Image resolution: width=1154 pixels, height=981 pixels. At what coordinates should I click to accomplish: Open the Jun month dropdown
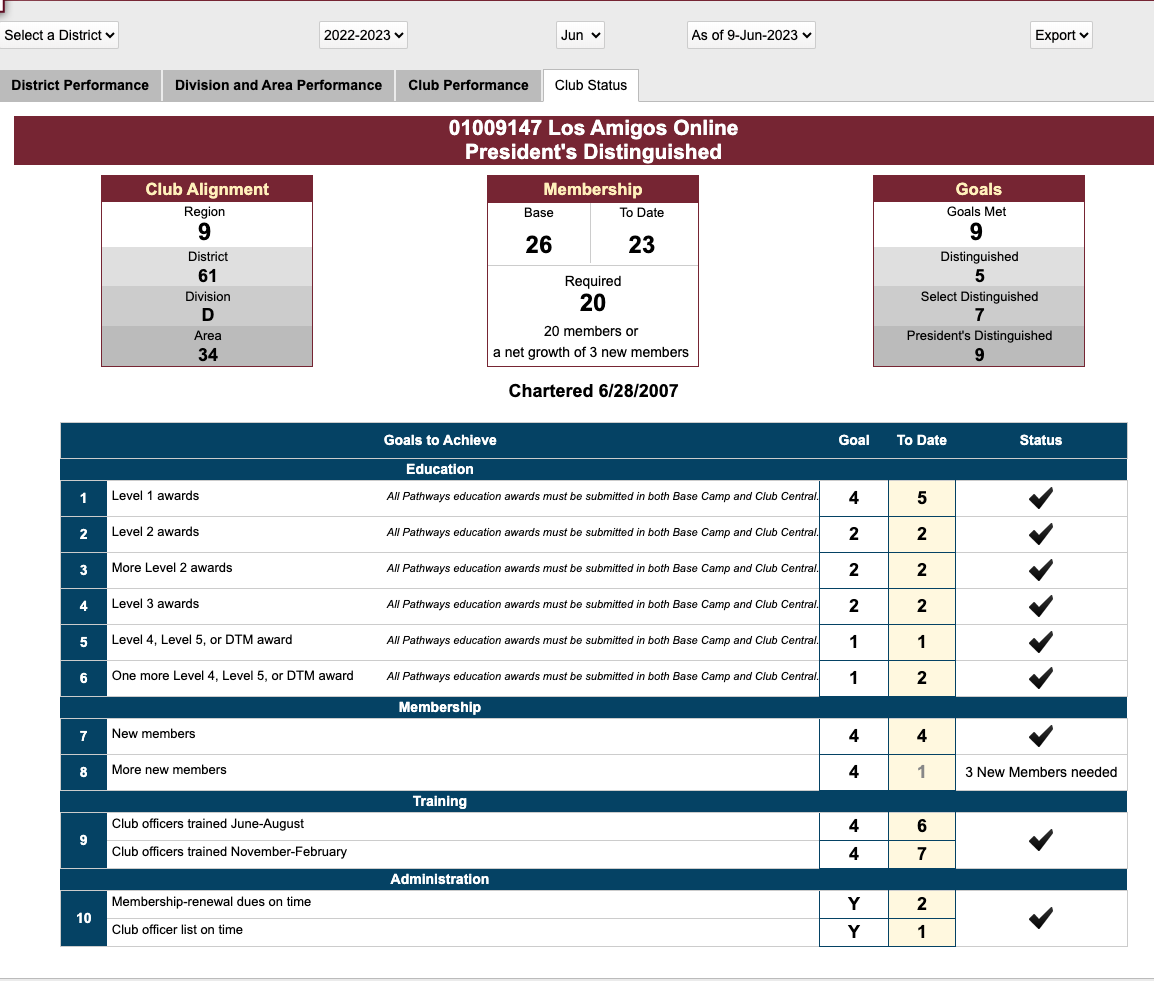click(x=580, y=35)
